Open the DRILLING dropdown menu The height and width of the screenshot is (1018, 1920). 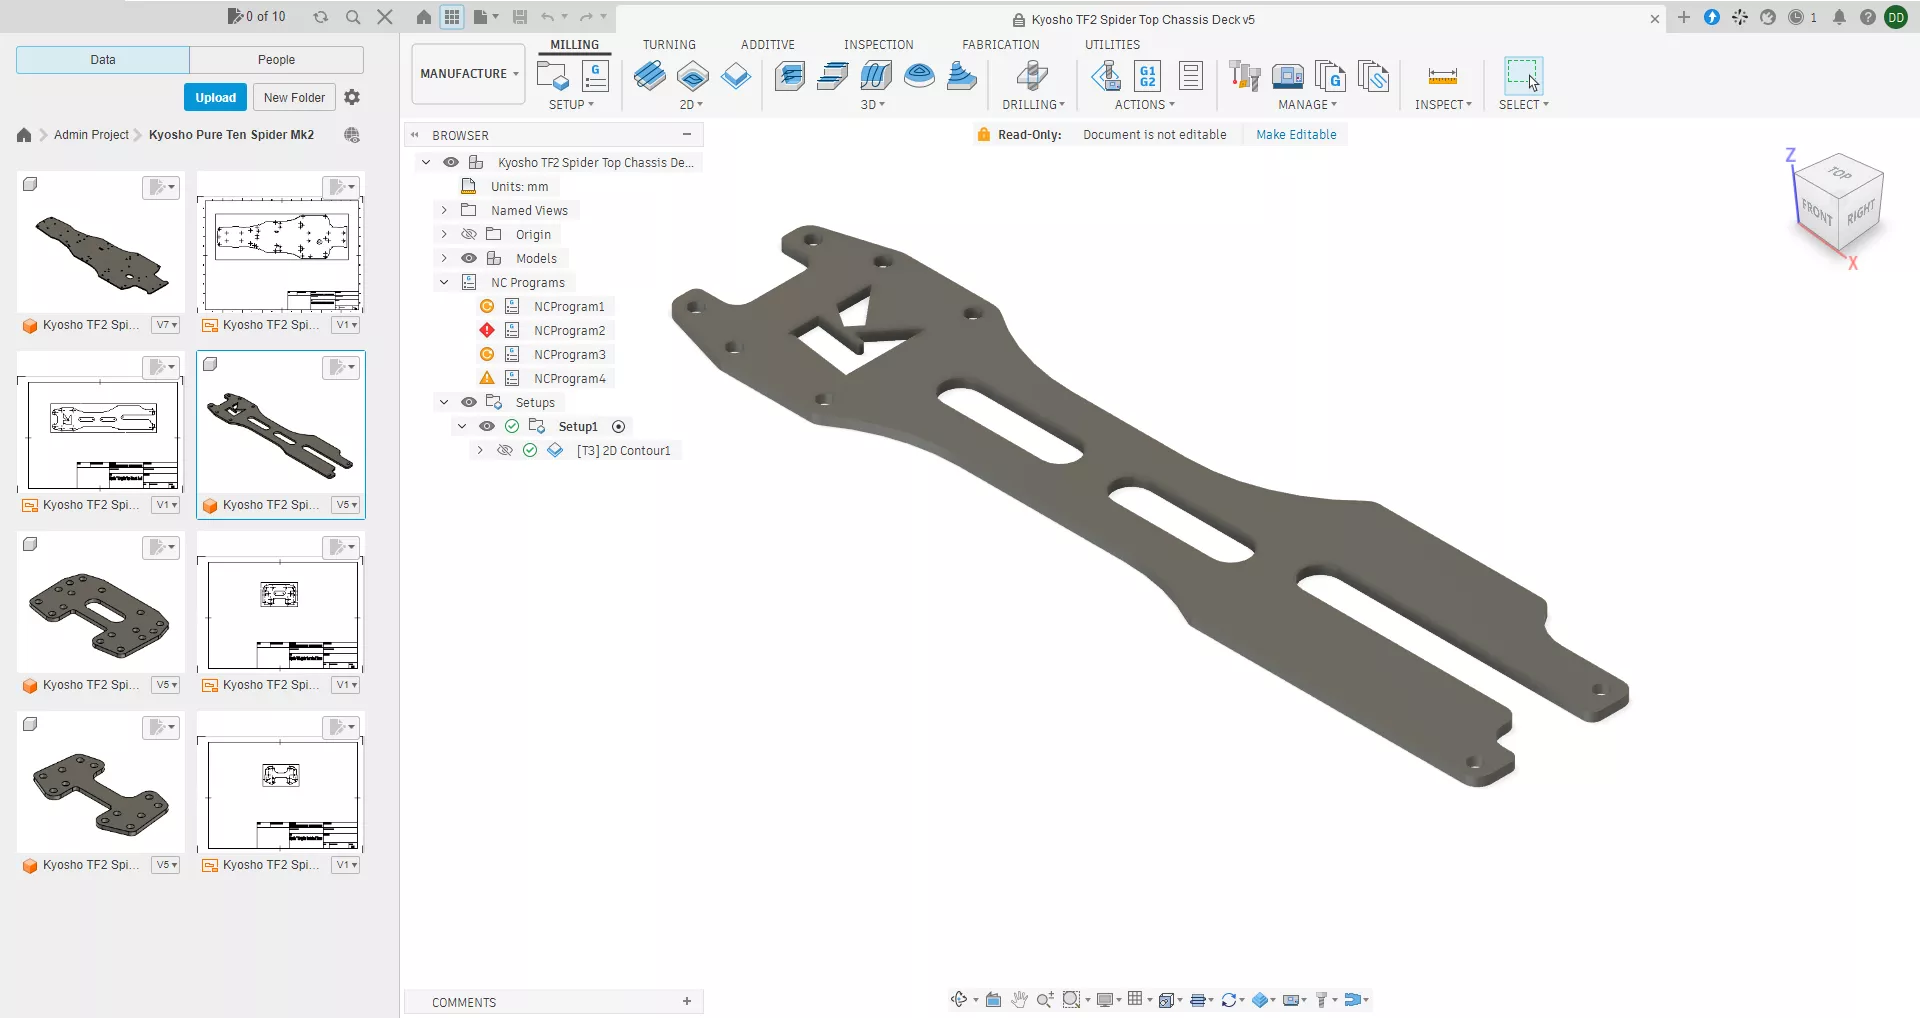(x=1033, y=105)
